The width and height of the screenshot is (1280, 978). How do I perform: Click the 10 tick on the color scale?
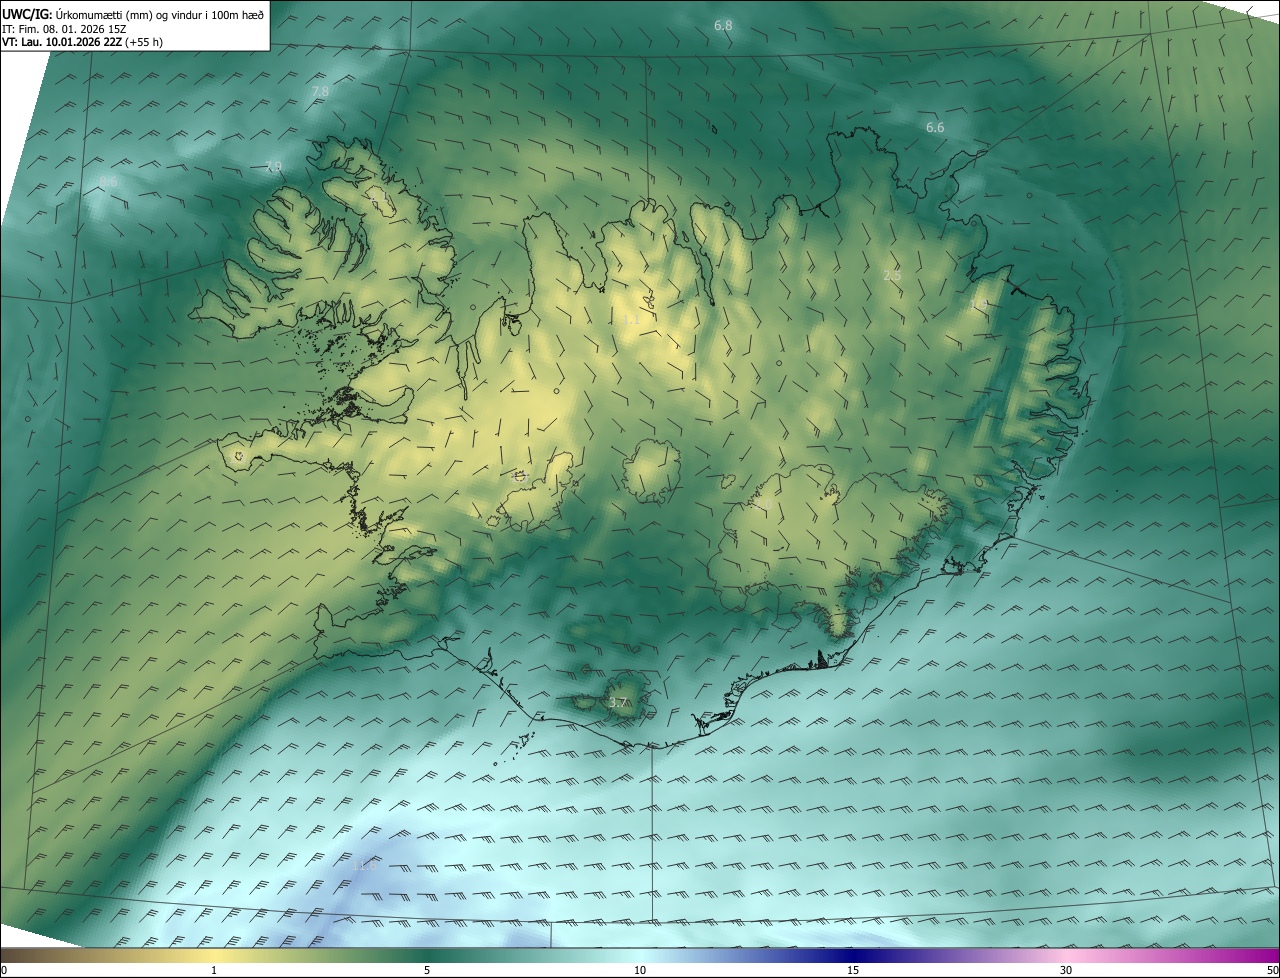(640, 970)
